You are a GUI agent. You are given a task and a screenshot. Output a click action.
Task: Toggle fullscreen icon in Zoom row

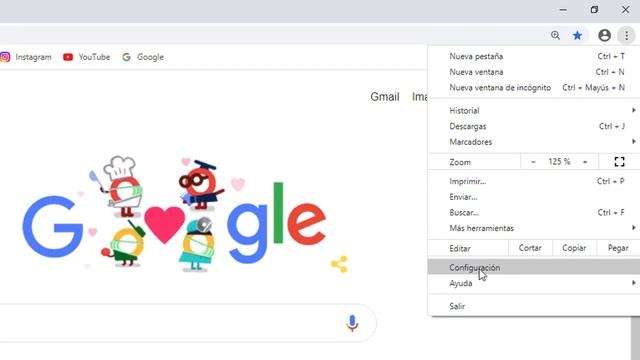tap(619, 162)
